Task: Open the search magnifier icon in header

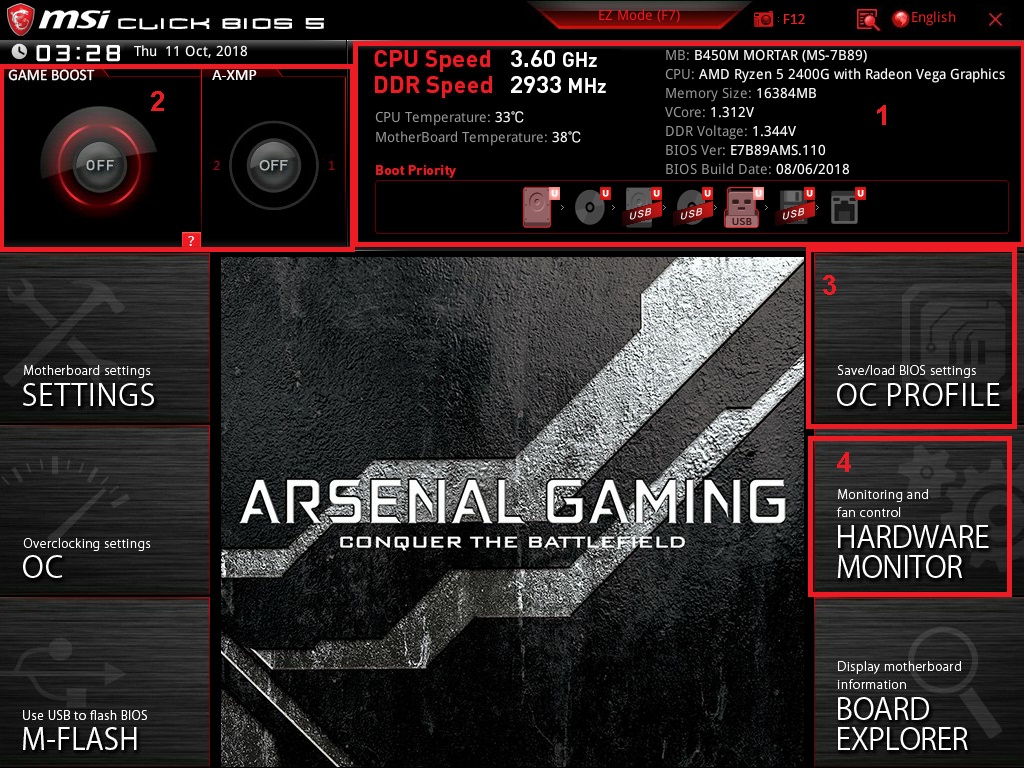Action: [867, 20]
